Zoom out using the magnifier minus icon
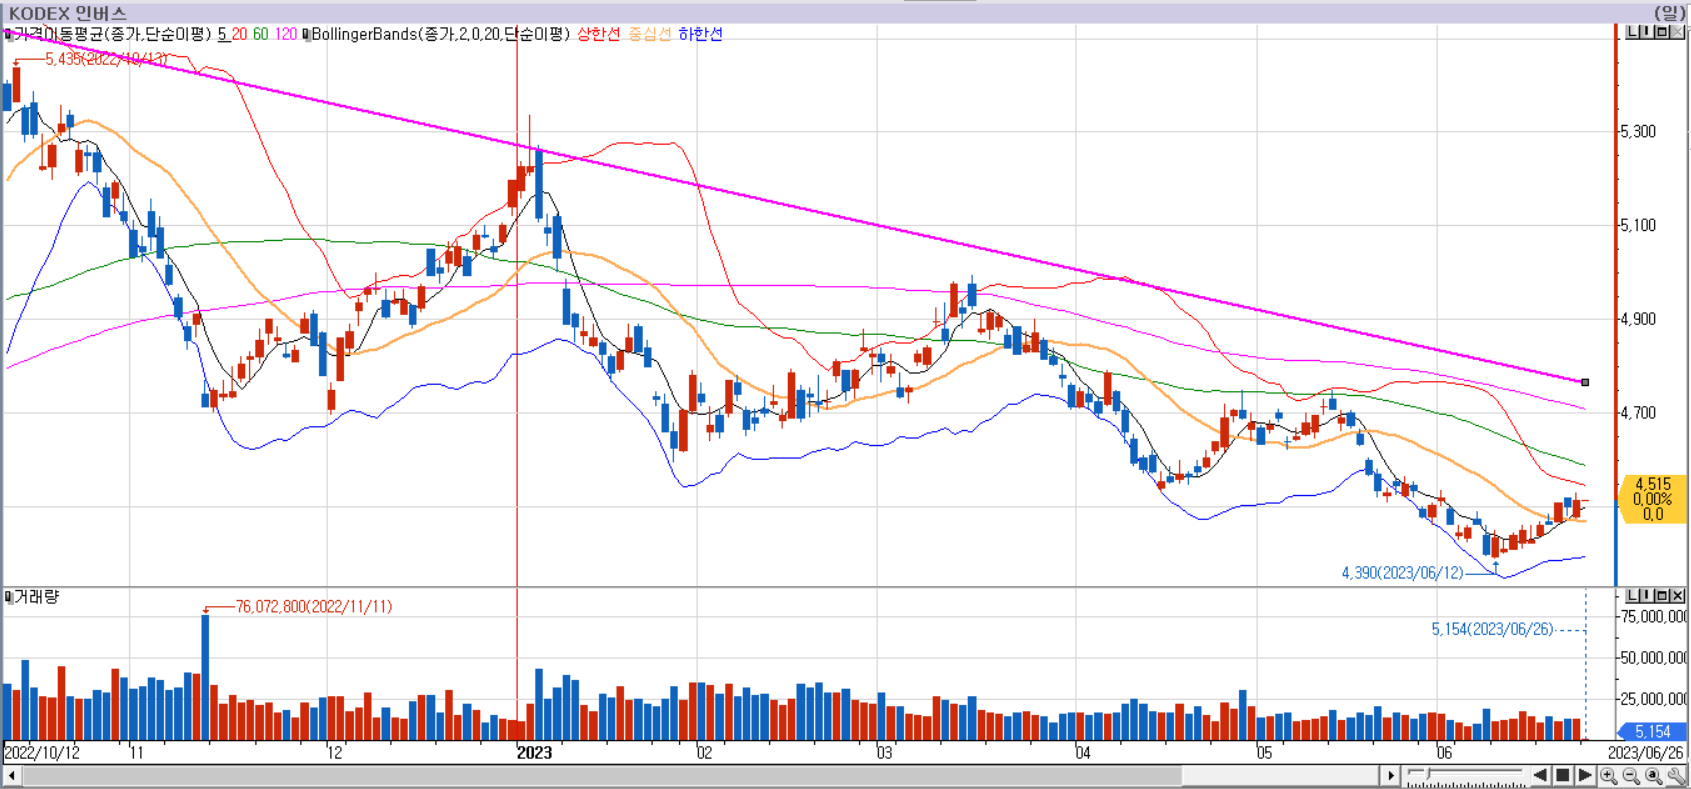This screenshot has height=789, width=1691. click(x=1631, y=776)
